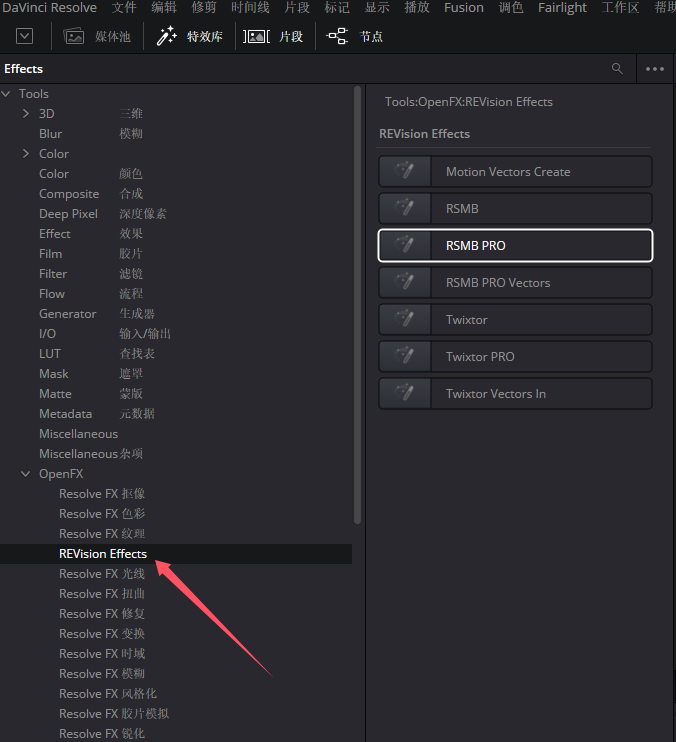Click the 特效库 magic wand icon
Viewport: 676px width, 742px height.
point(167,36)
